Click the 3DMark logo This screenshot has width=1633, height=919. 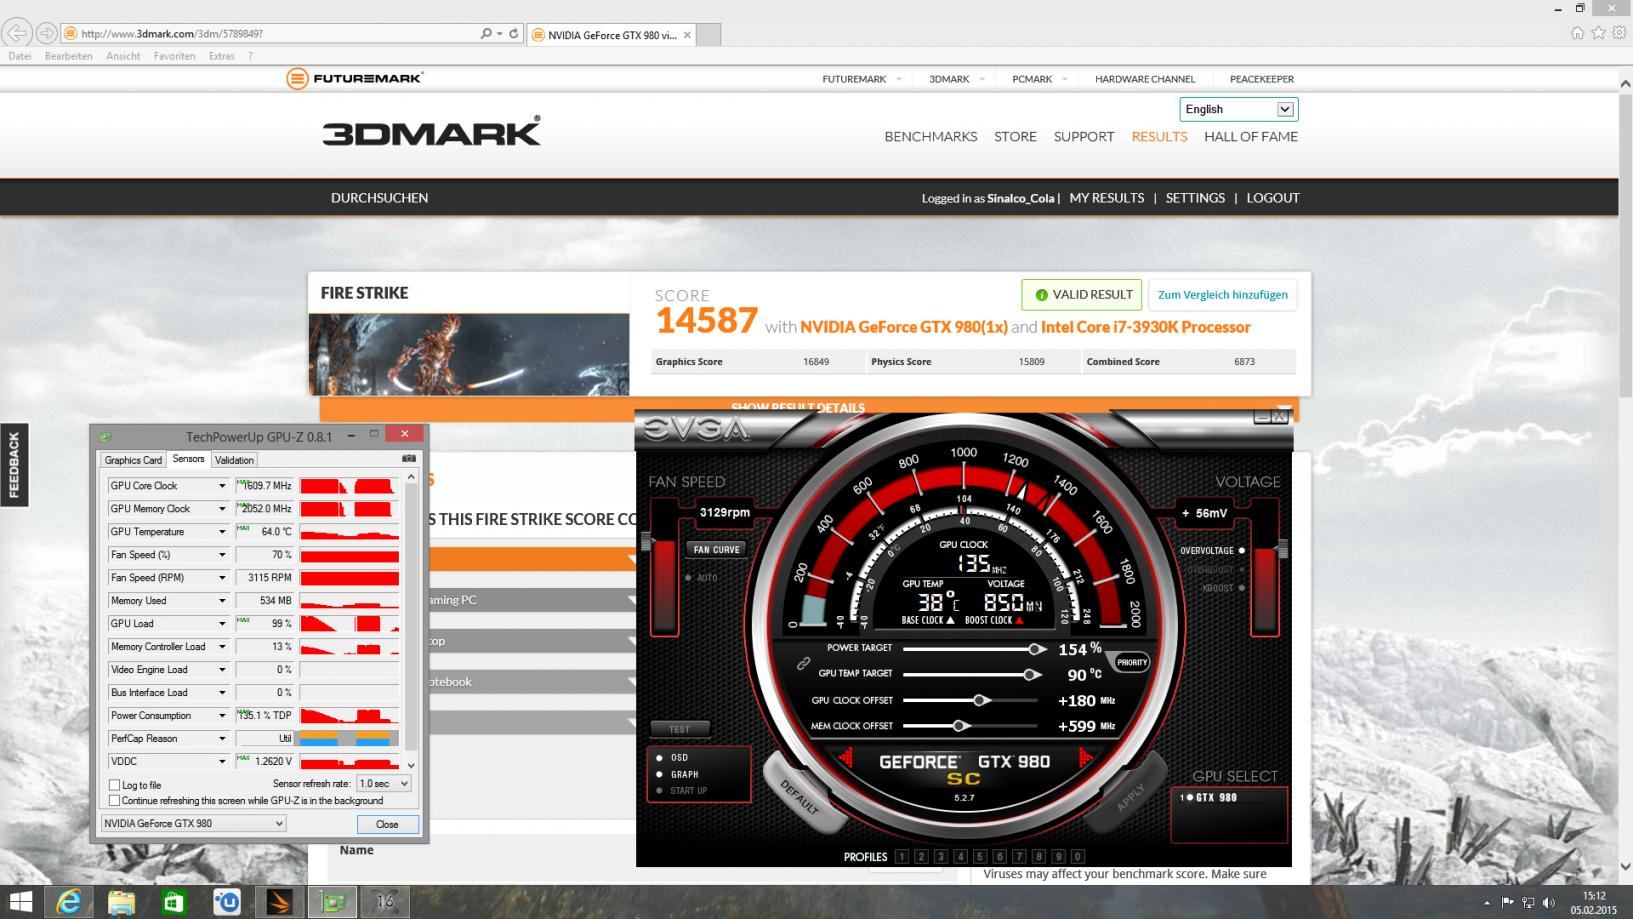click(x=431, y=132)
